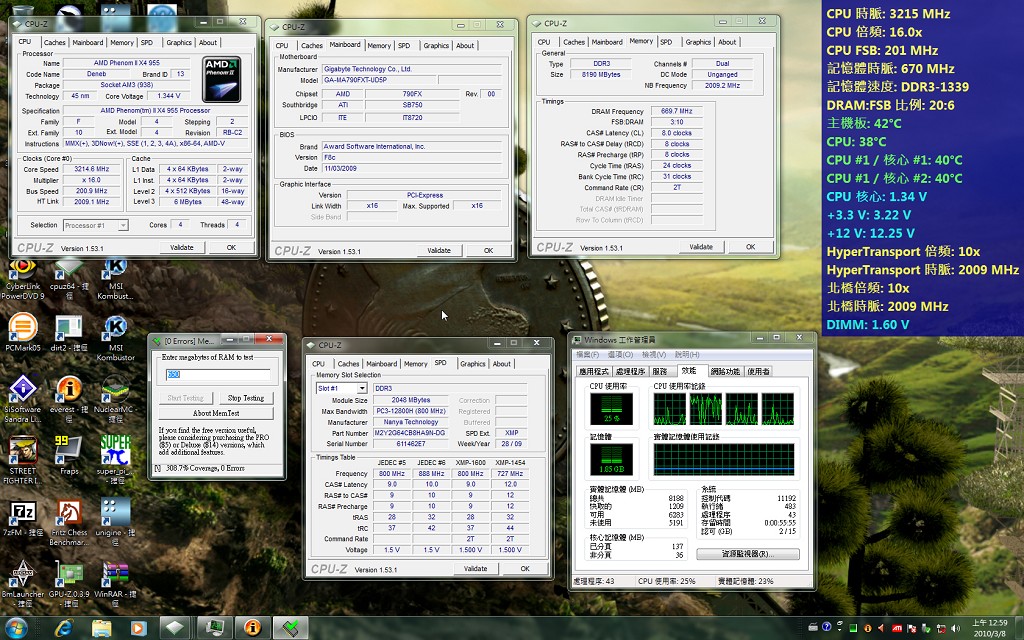Switch to Task Manager via its taskbar button
Viewport: 1024px width, 640px height.
(214, 628)
